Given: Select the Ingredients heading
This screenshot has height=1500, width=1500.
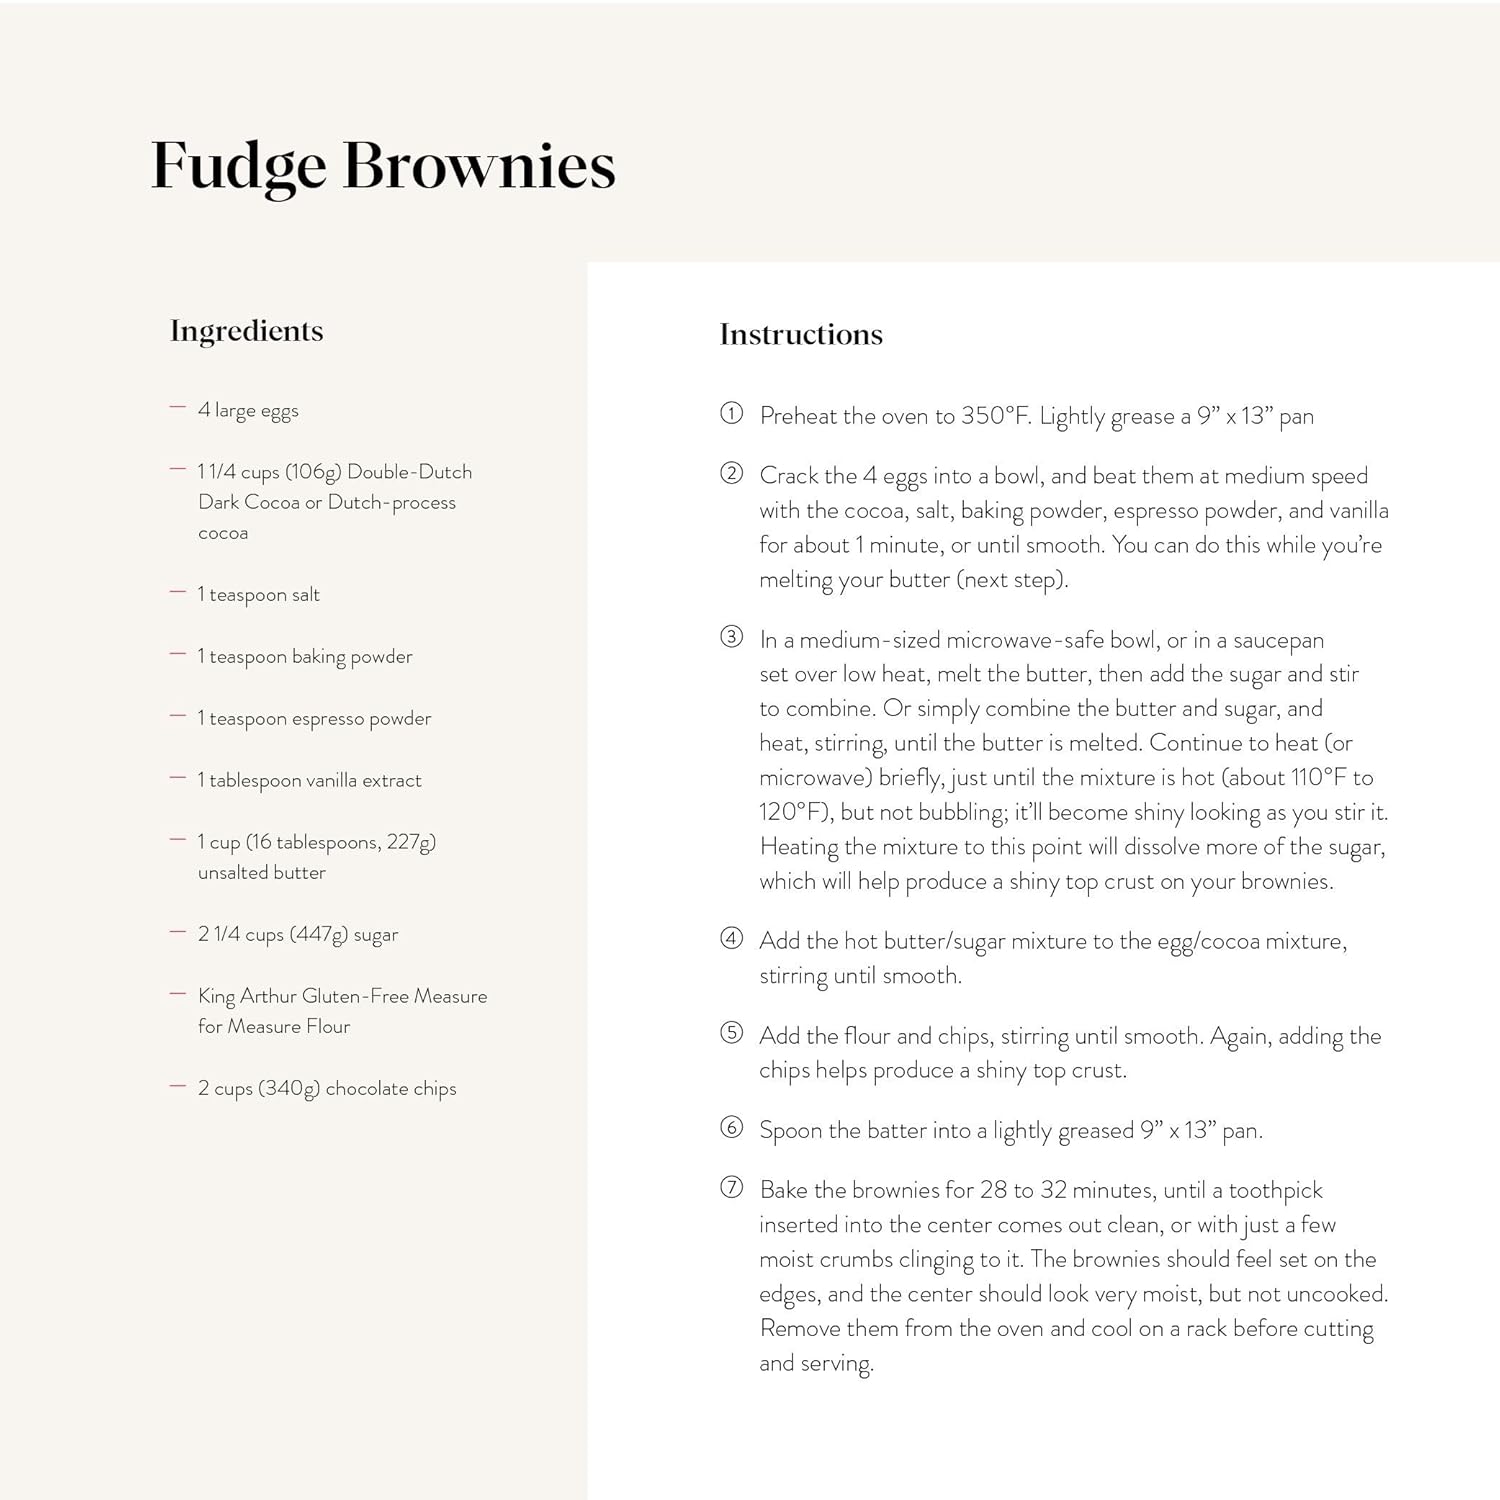Looking at the screenshot, I should tap(247, 331).
